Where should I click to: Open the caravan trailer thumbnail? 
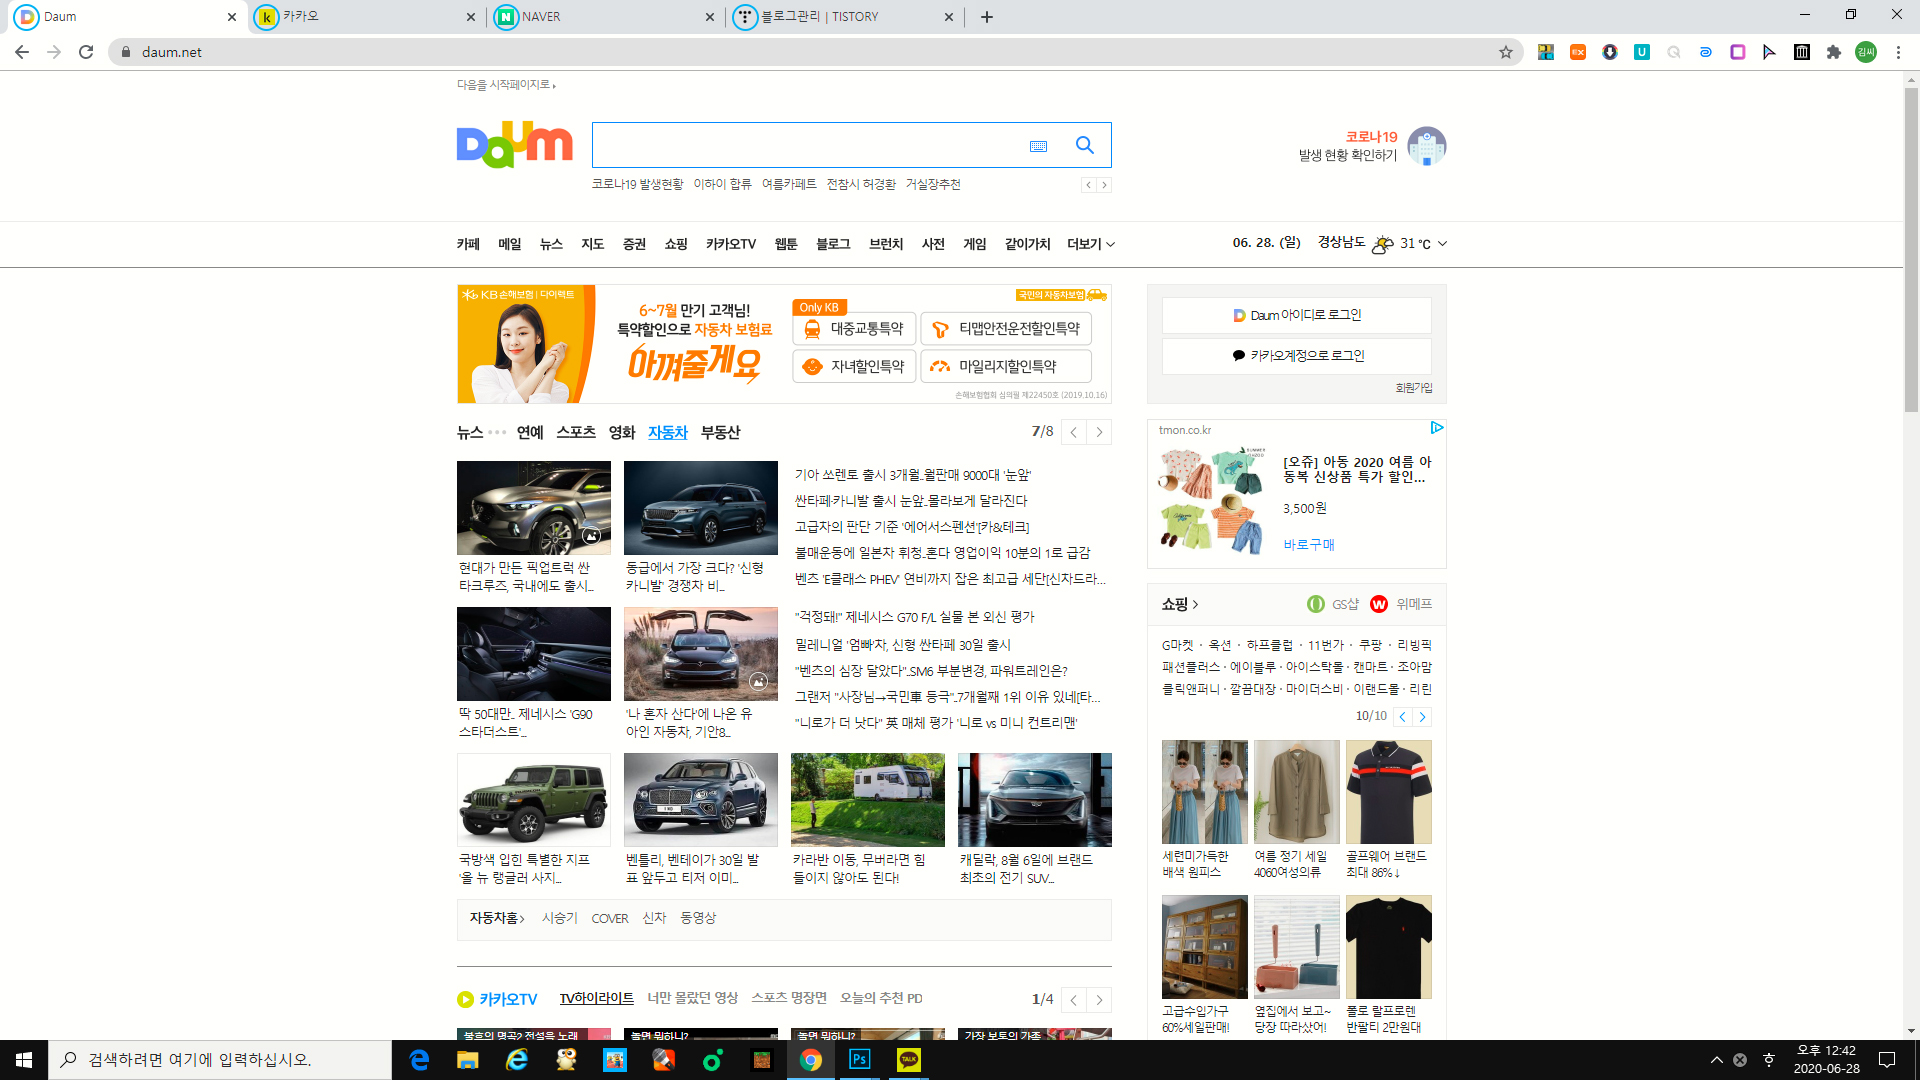pyautogui.click(x=867, y=800)
